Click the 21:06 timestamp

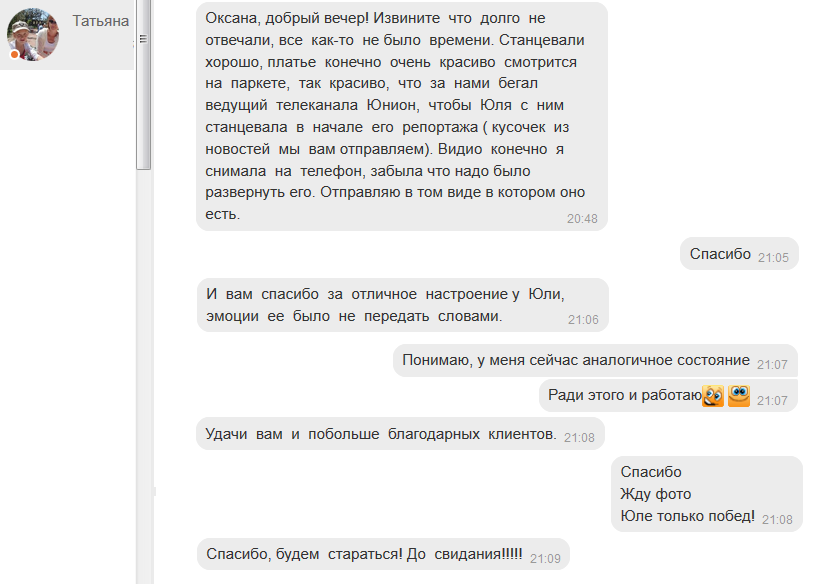[x=583, y=320]
